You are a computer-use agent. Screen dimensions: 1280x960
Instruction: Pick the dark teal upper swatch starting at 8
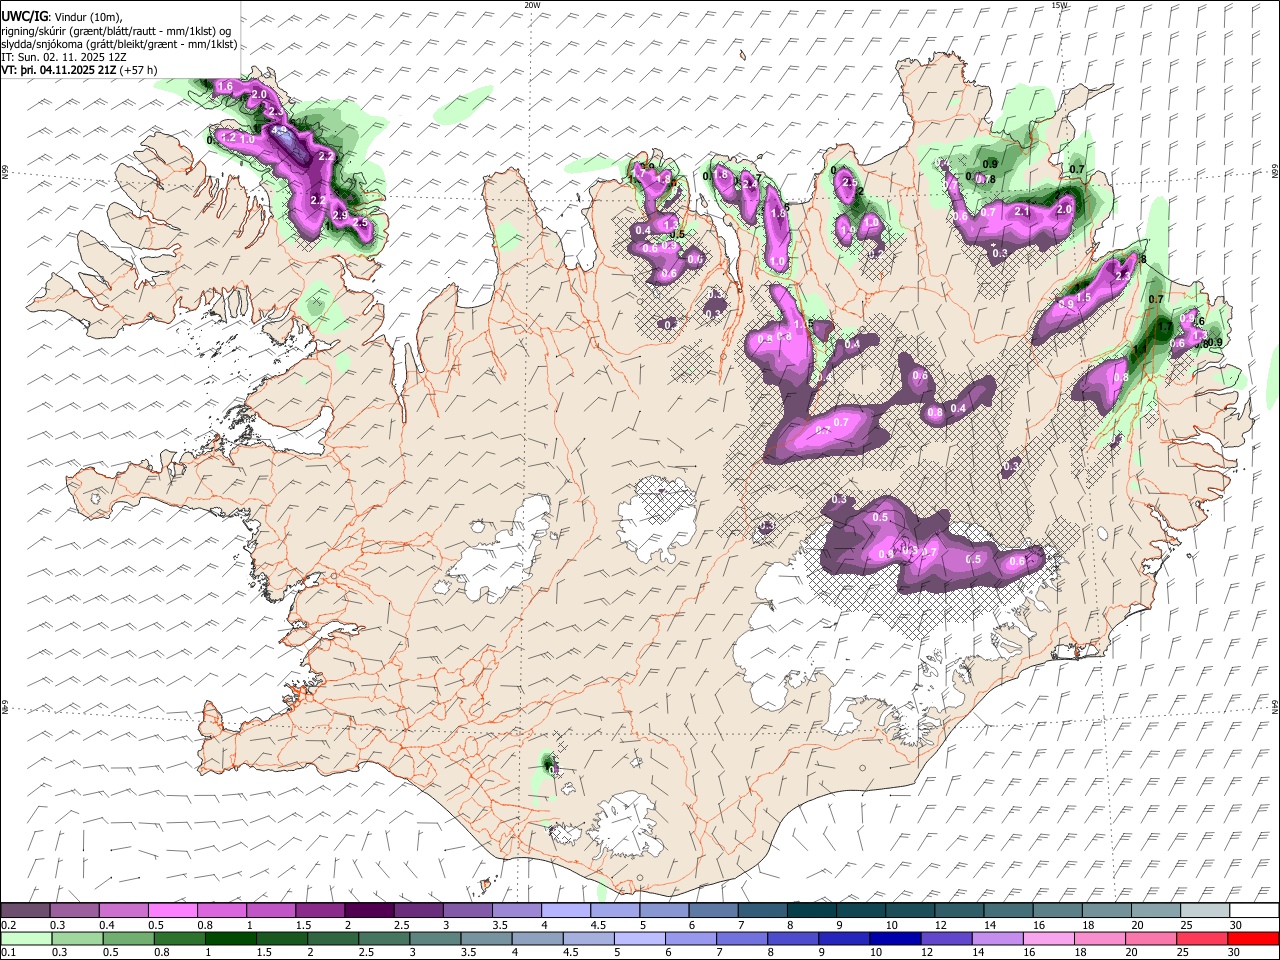point(812,910)
